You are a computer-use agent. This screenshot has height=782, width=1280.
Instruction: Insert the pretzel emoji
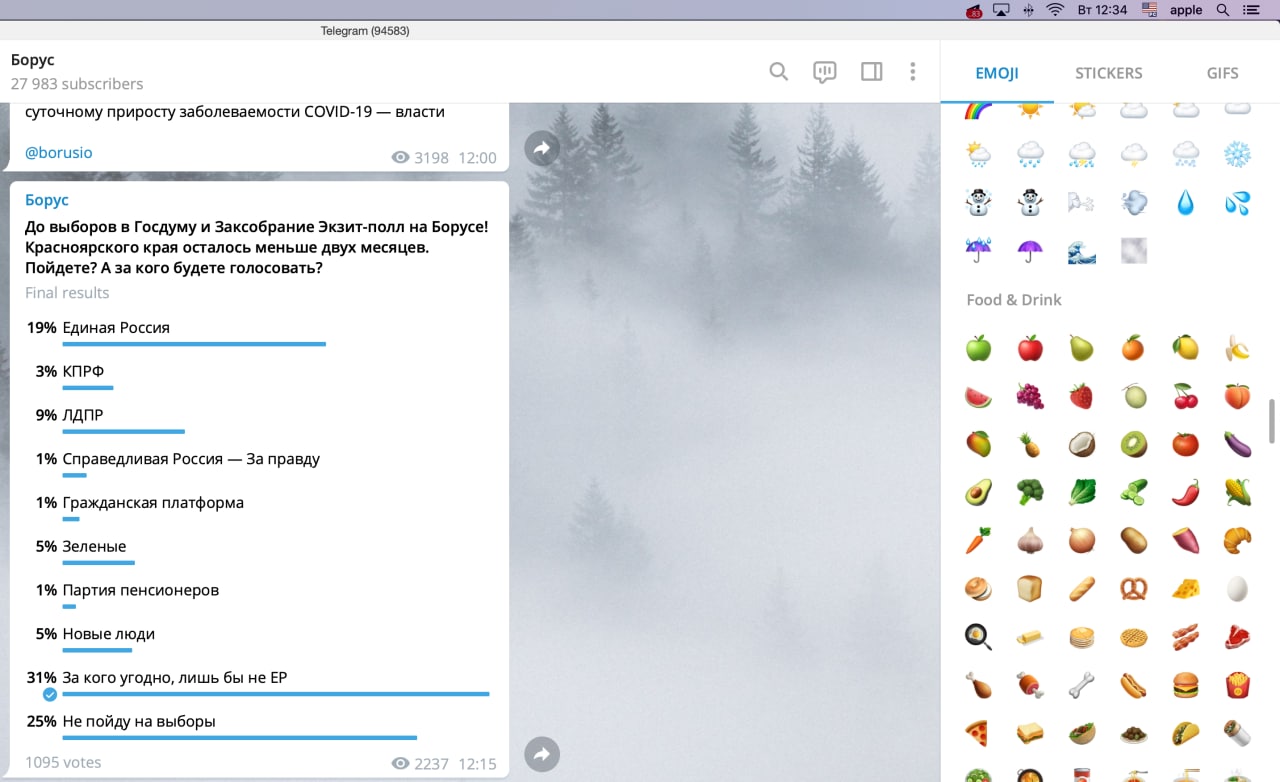pyautogui.click(x=1133, y=588)
